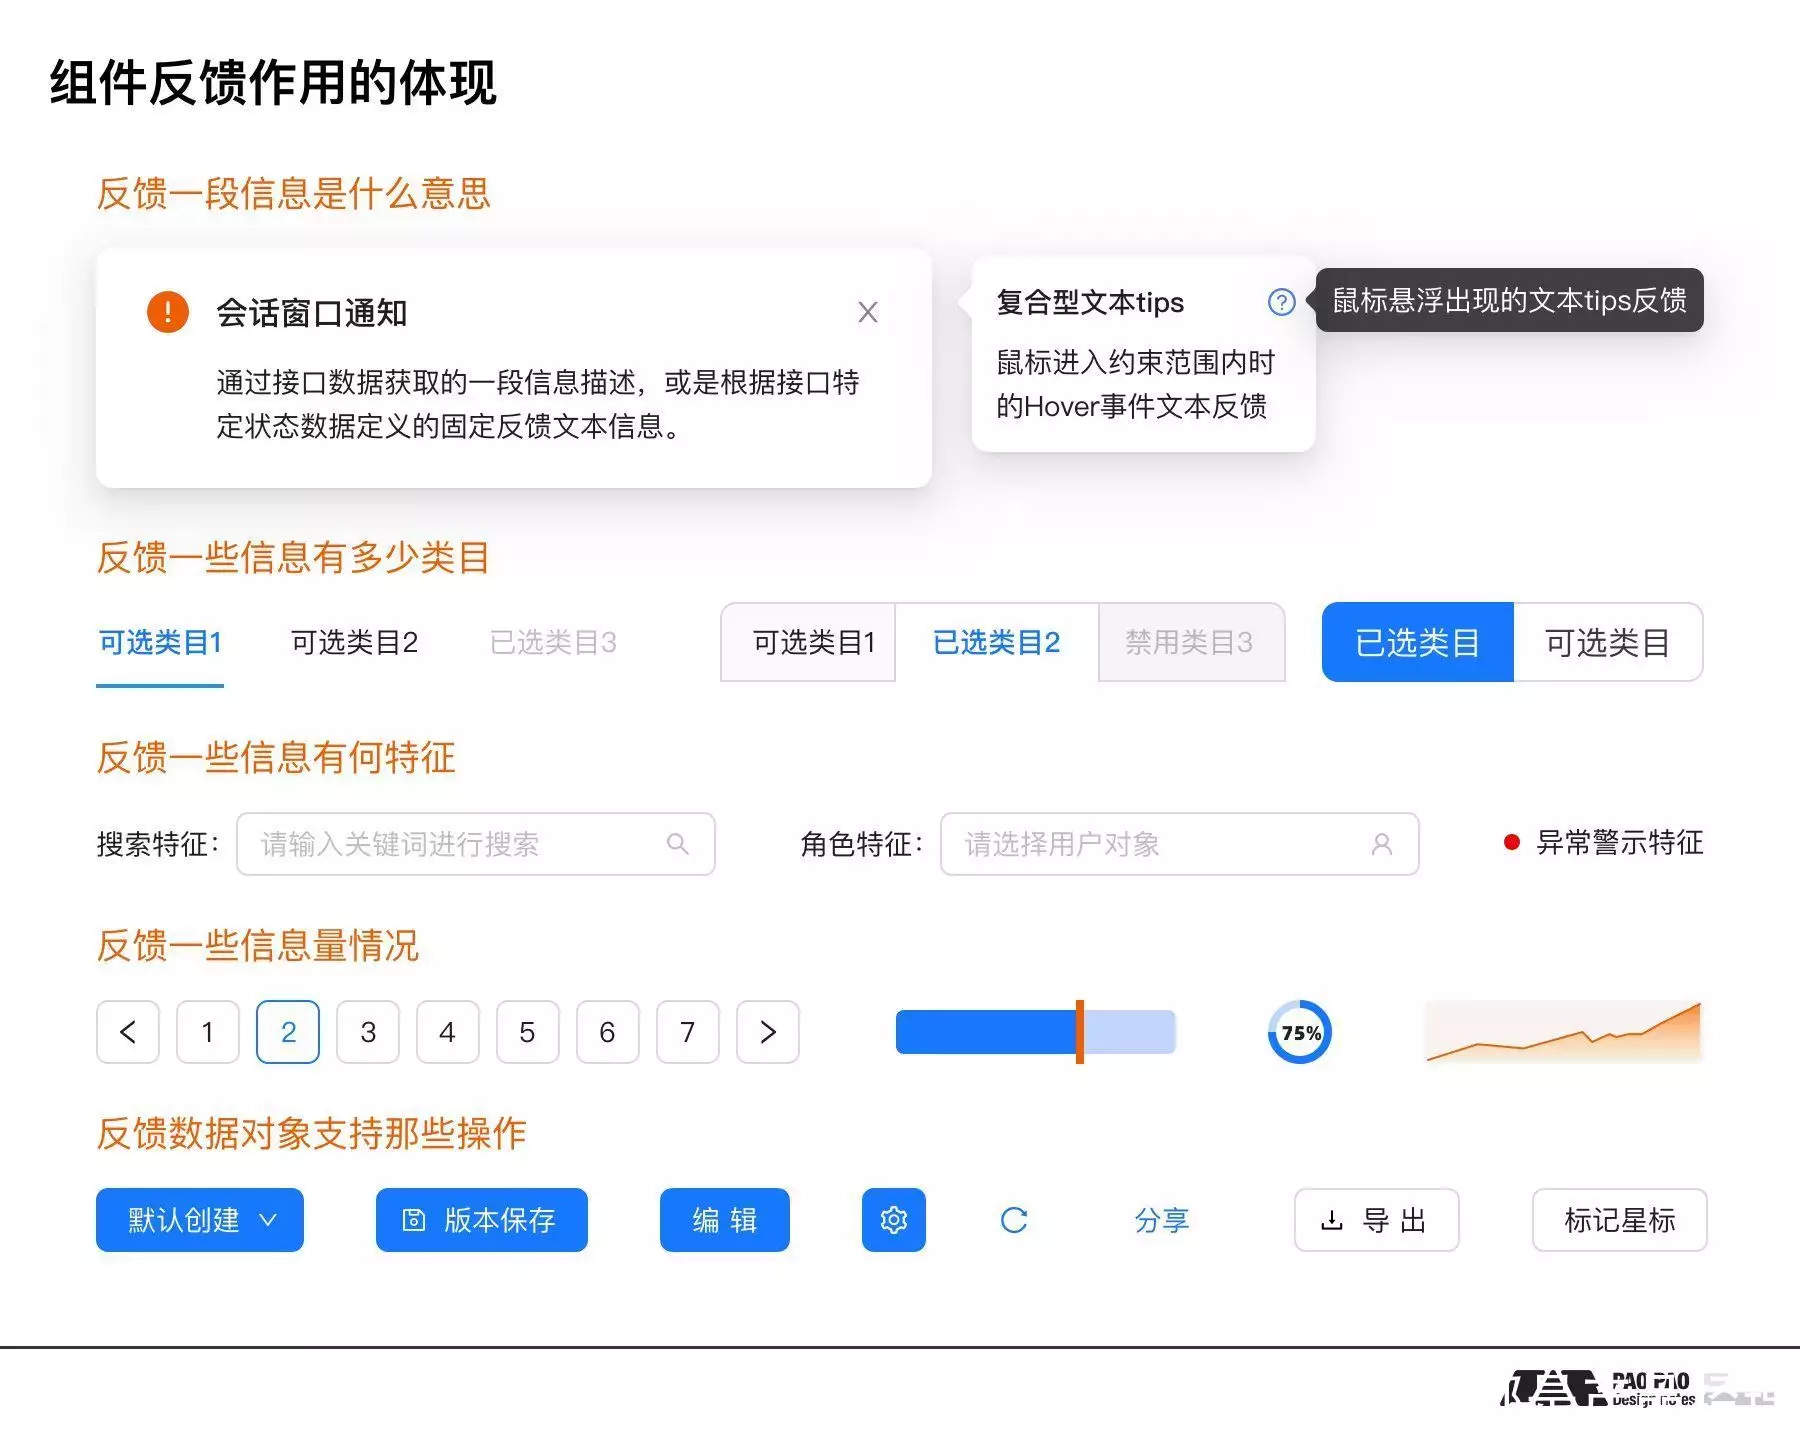1800x1430 pixels.
Task: Go to page 2
Action: [x=288, y=1032]
